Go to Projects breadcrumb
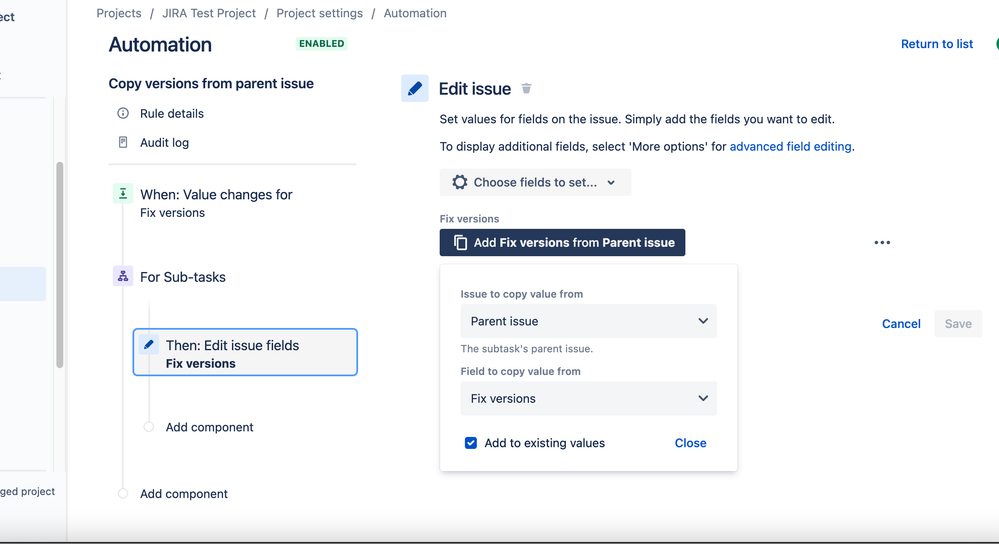 119,13
